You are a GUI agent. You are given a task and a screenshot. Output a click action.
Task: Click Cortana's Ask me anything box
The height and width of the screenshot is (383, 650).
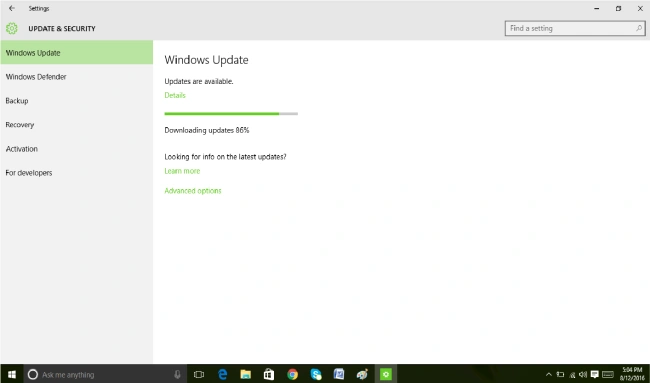[105, 374]
